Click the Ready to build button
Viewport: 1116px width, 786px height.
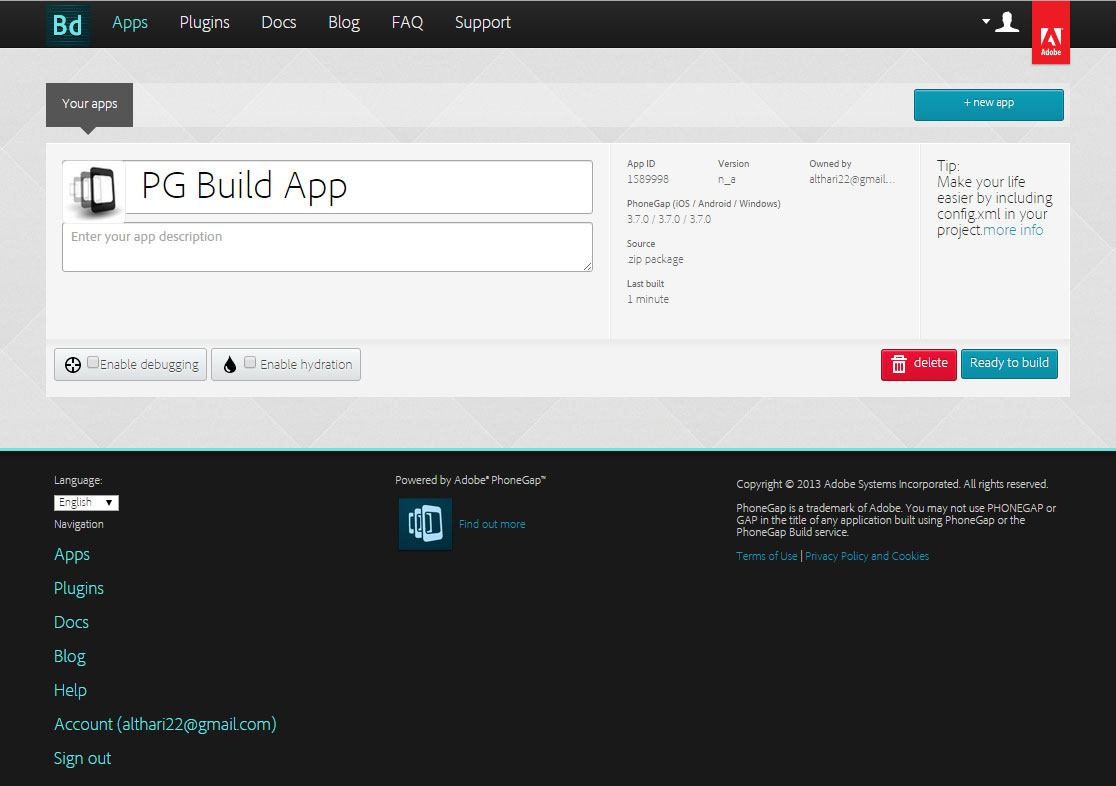1009,363
